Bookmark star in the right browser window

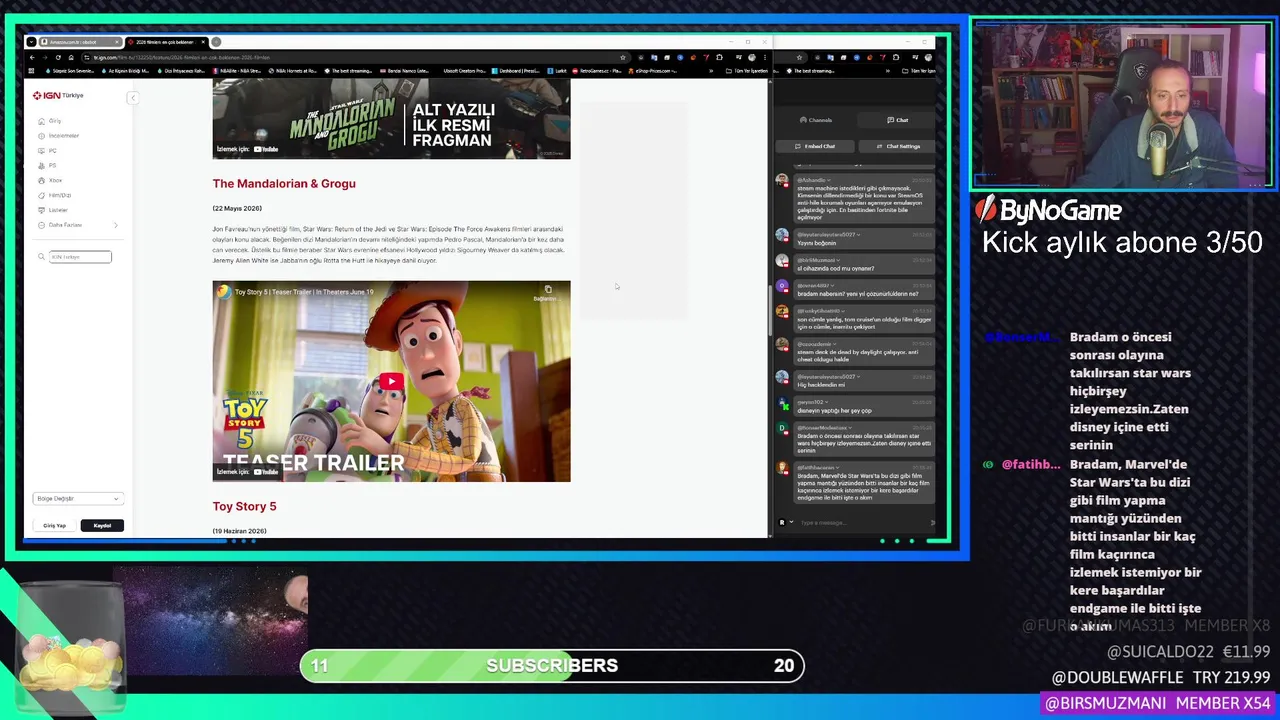point(799,57)
